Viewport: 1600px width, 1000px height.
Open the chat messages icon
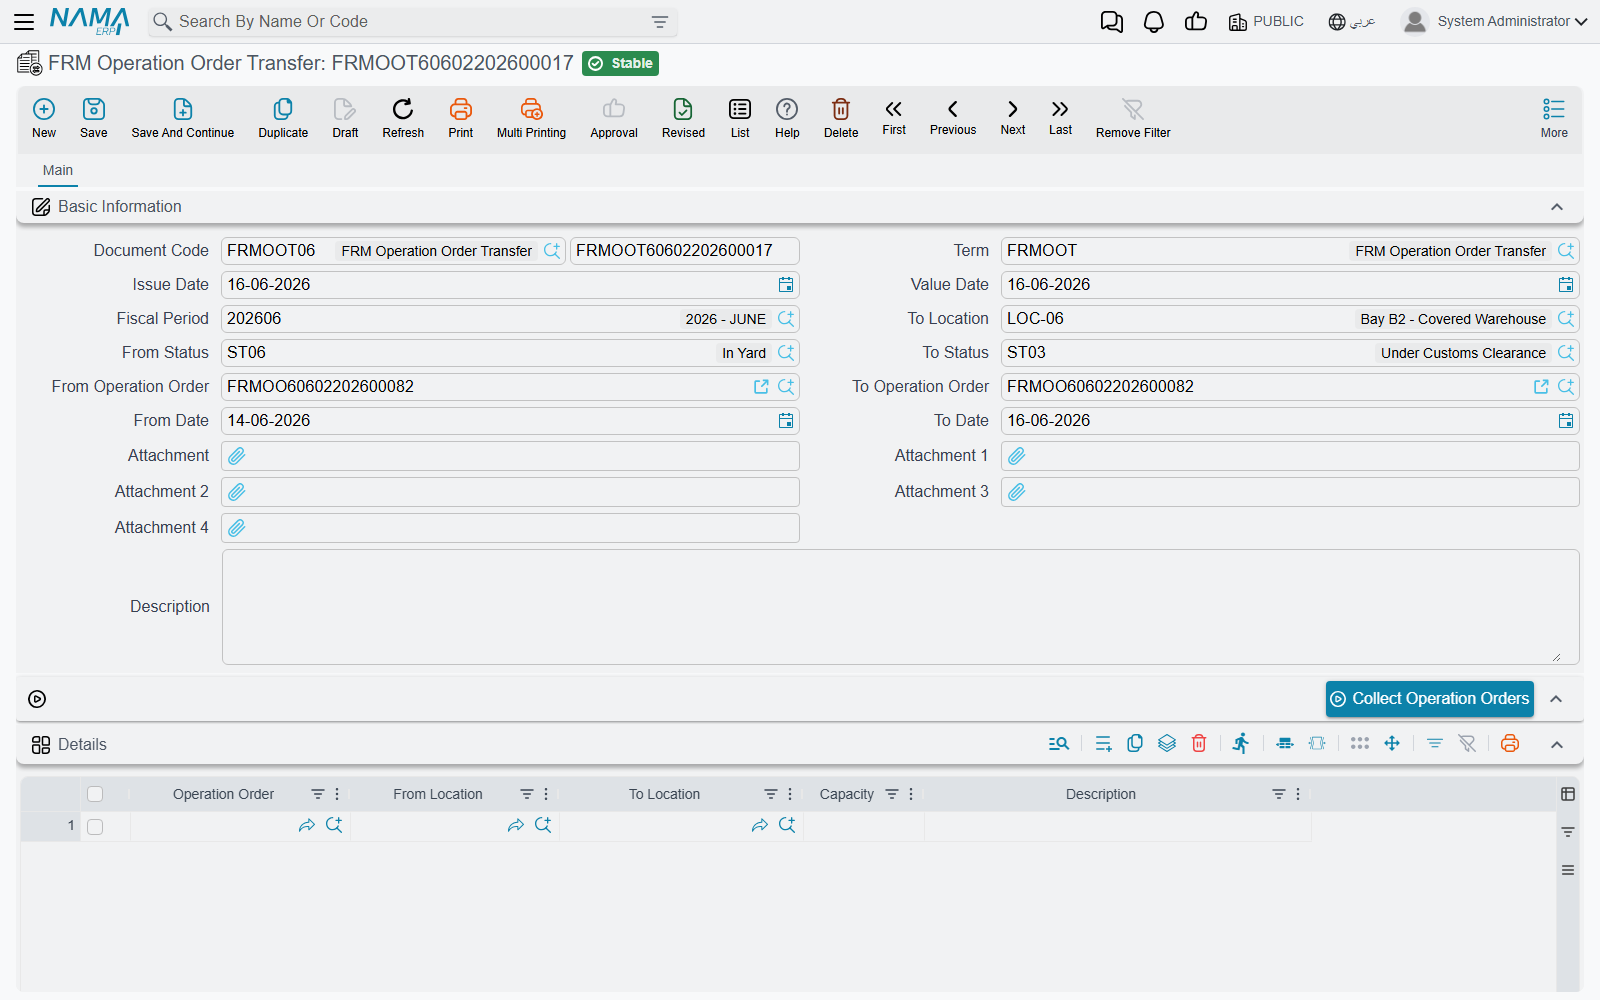pos(1112,21)
